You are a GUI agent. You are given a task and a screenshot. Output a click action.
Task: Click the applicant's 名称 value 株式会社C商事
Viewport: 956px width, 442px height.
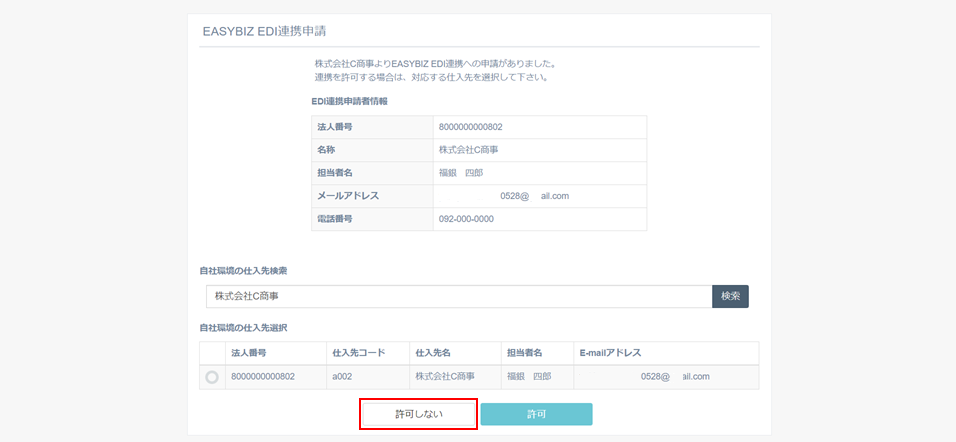pyautogui.click(x=468, y=150)
